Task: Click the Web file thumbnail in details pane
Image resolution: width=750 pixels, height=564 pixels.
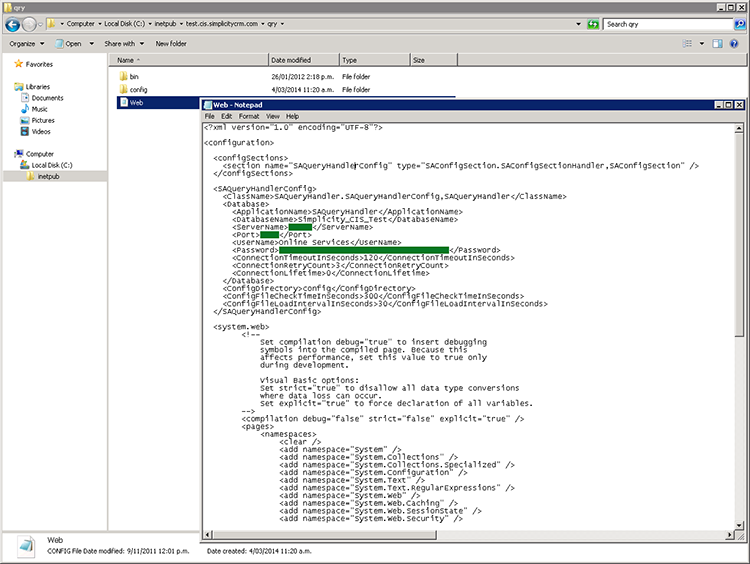Action: point(26,546)
